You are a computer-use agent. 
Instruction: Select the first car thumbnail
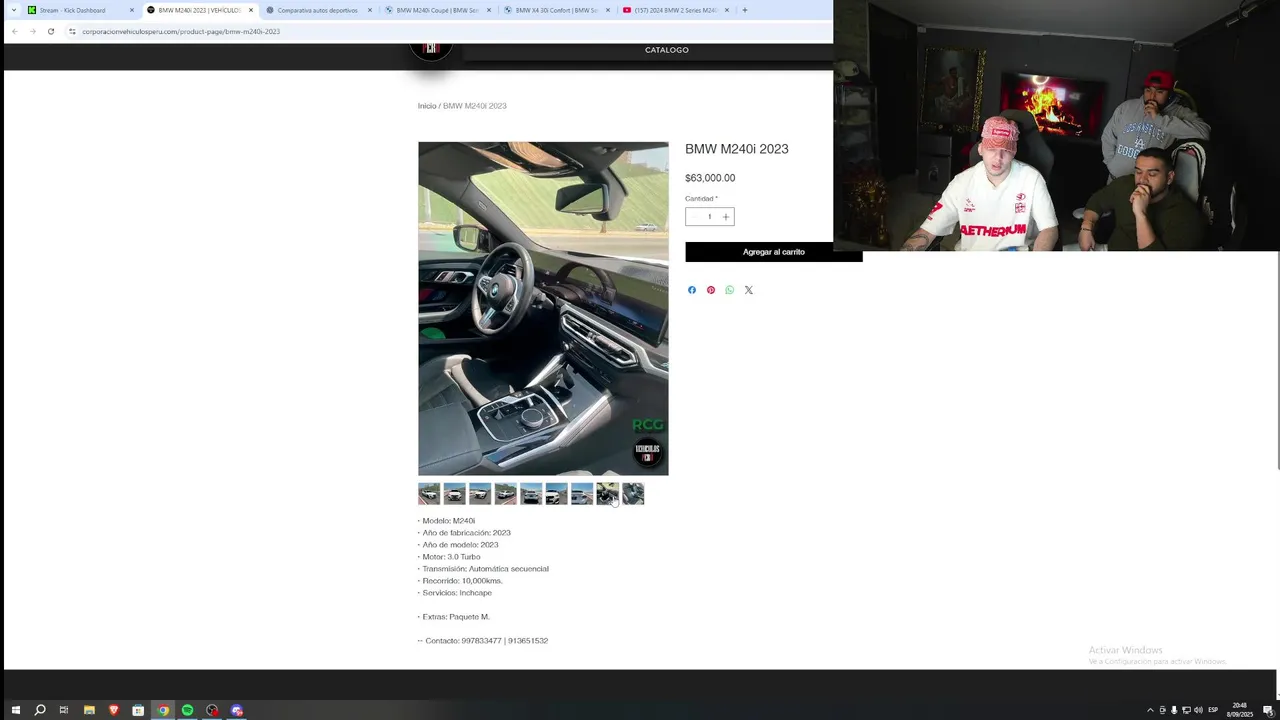click(429, 494)
